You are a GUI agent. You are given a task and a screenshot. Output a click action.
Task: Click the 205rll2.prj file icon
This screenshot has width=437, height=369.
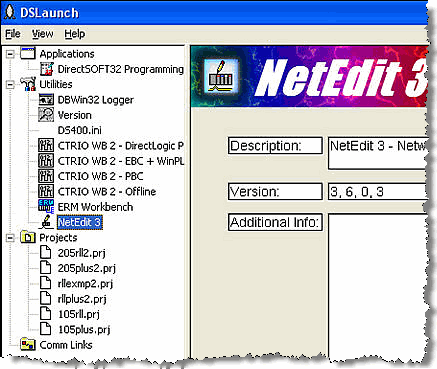pyautogui.click(x=46, y=253)
